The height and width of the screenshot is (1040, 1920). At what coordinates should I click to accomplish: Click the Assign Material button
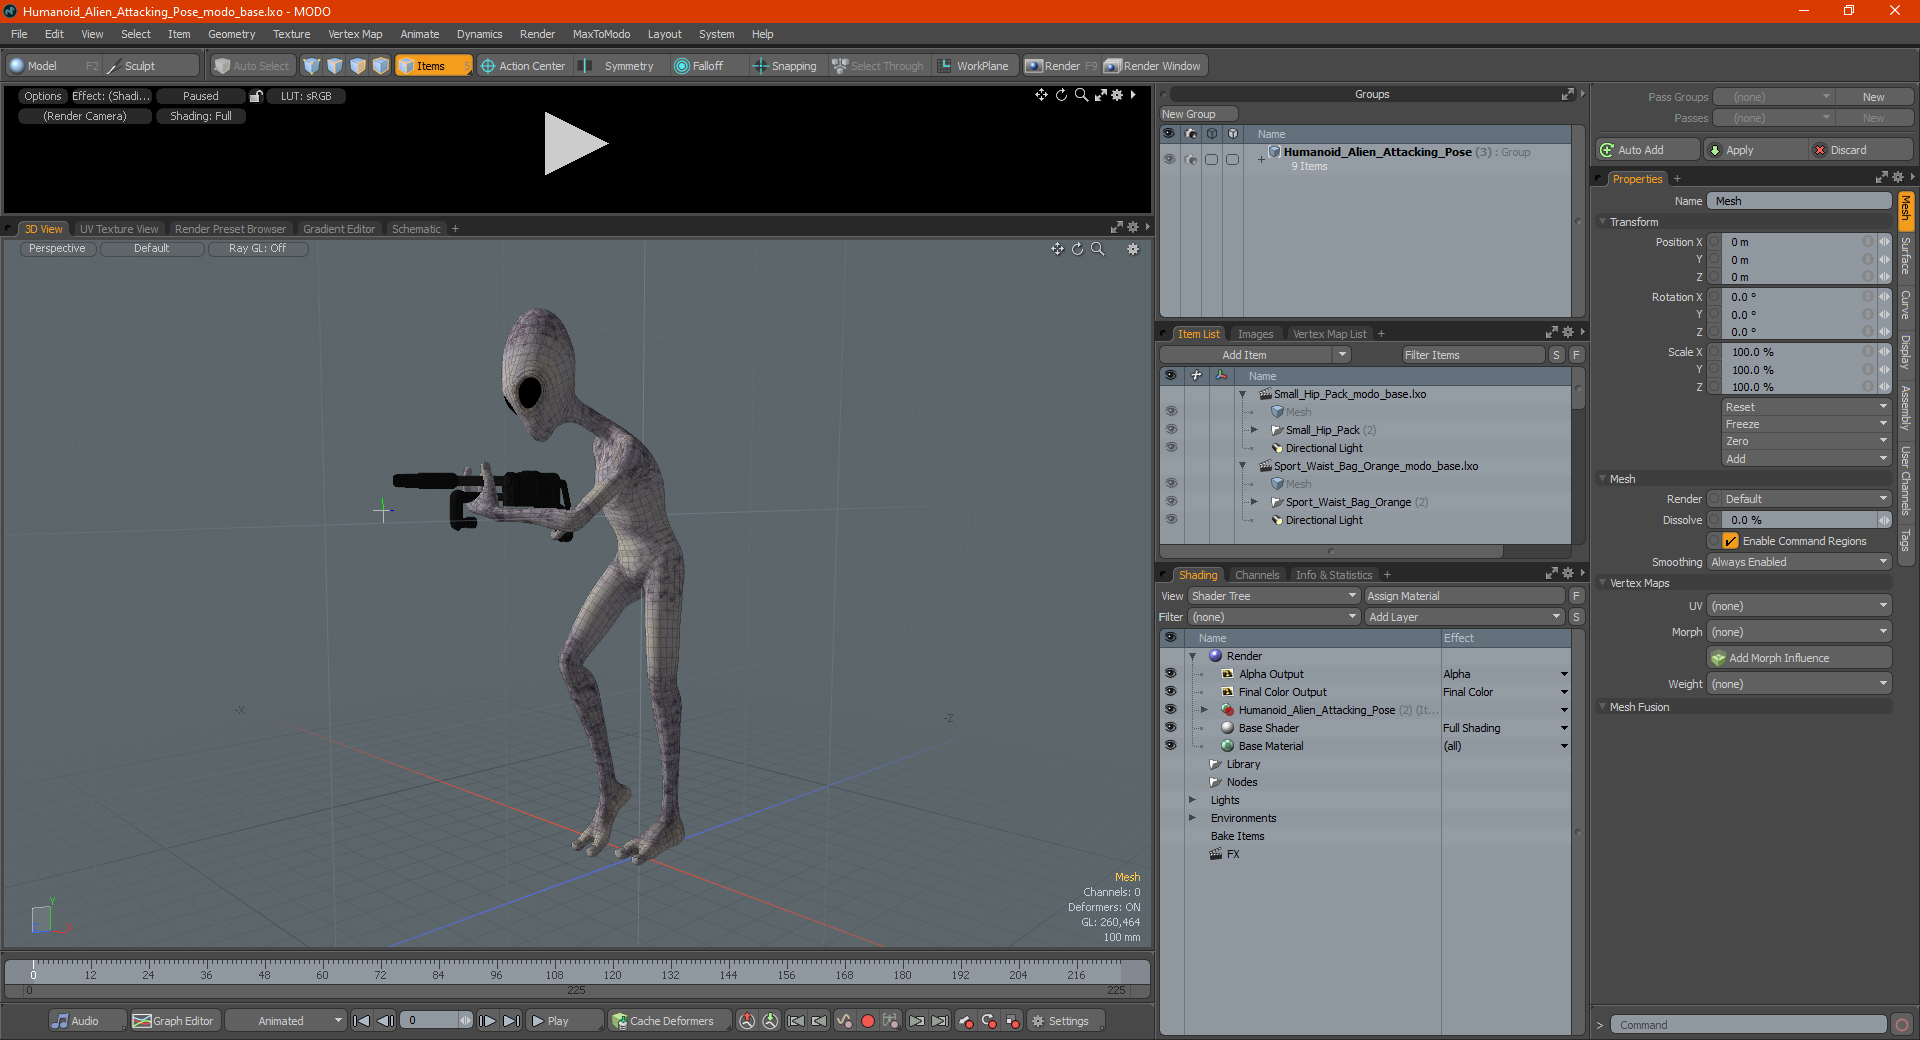click(x=1465, y=596)
